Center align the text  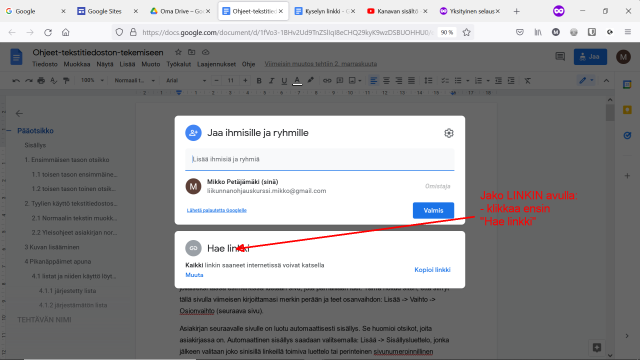pos(386,81)
